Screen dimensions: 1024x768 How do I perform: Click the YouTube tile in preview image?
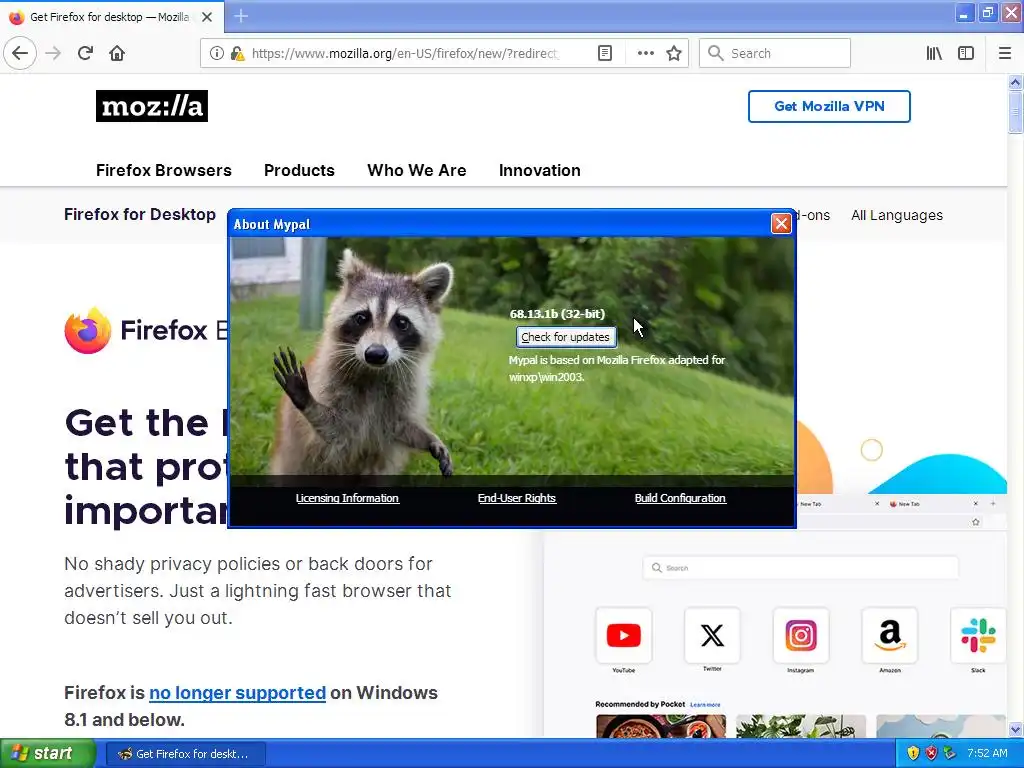coord(624,635)
